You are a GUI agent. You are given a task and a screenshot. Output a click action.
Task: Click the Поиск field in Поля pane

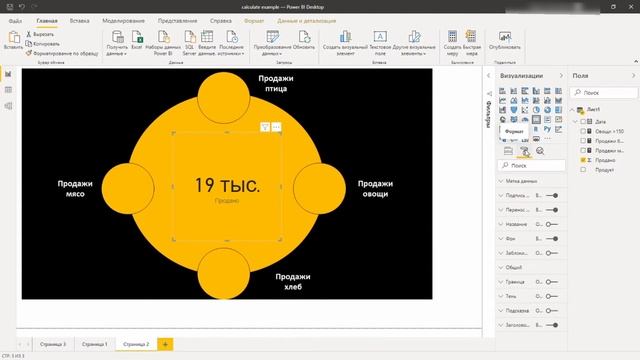point(604,93)
